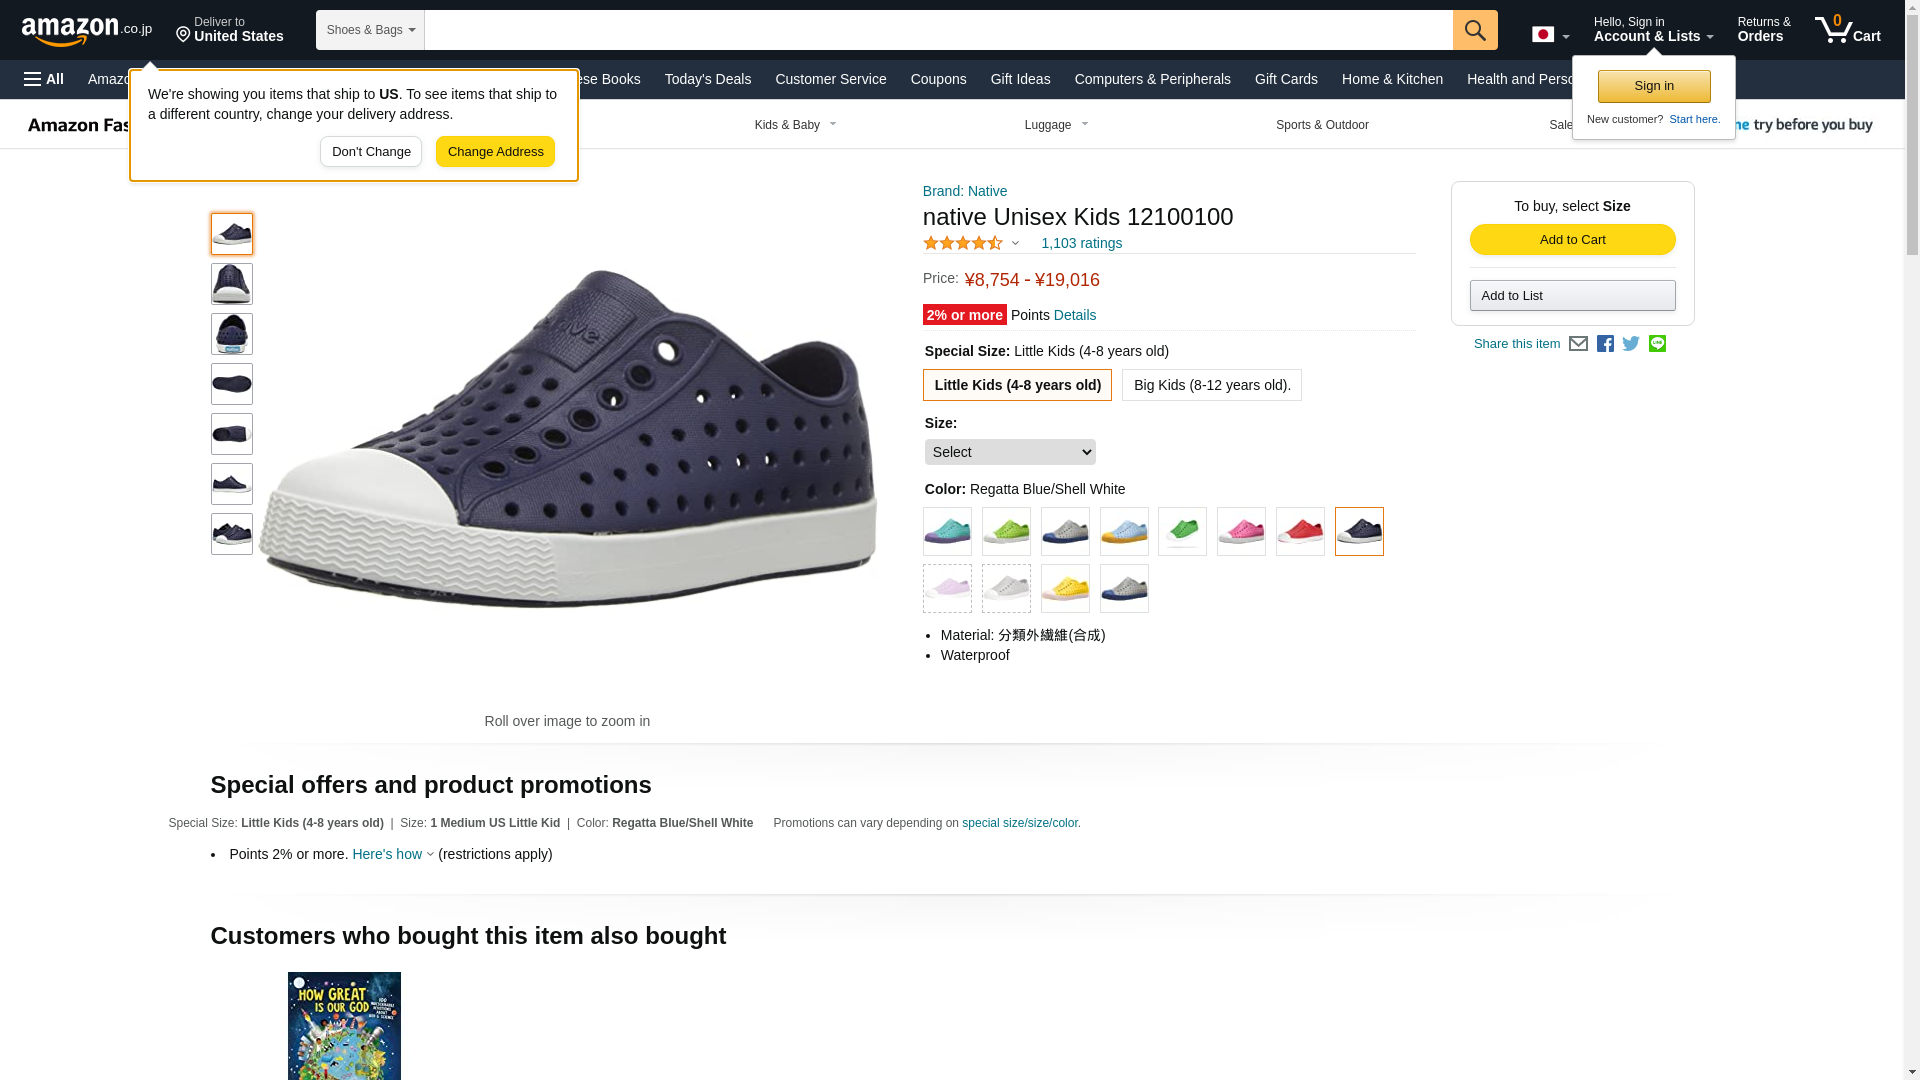Select Big Kids (8-12 years old) option
This screenshot has height=1080, width=1920.
[1211, 385]
